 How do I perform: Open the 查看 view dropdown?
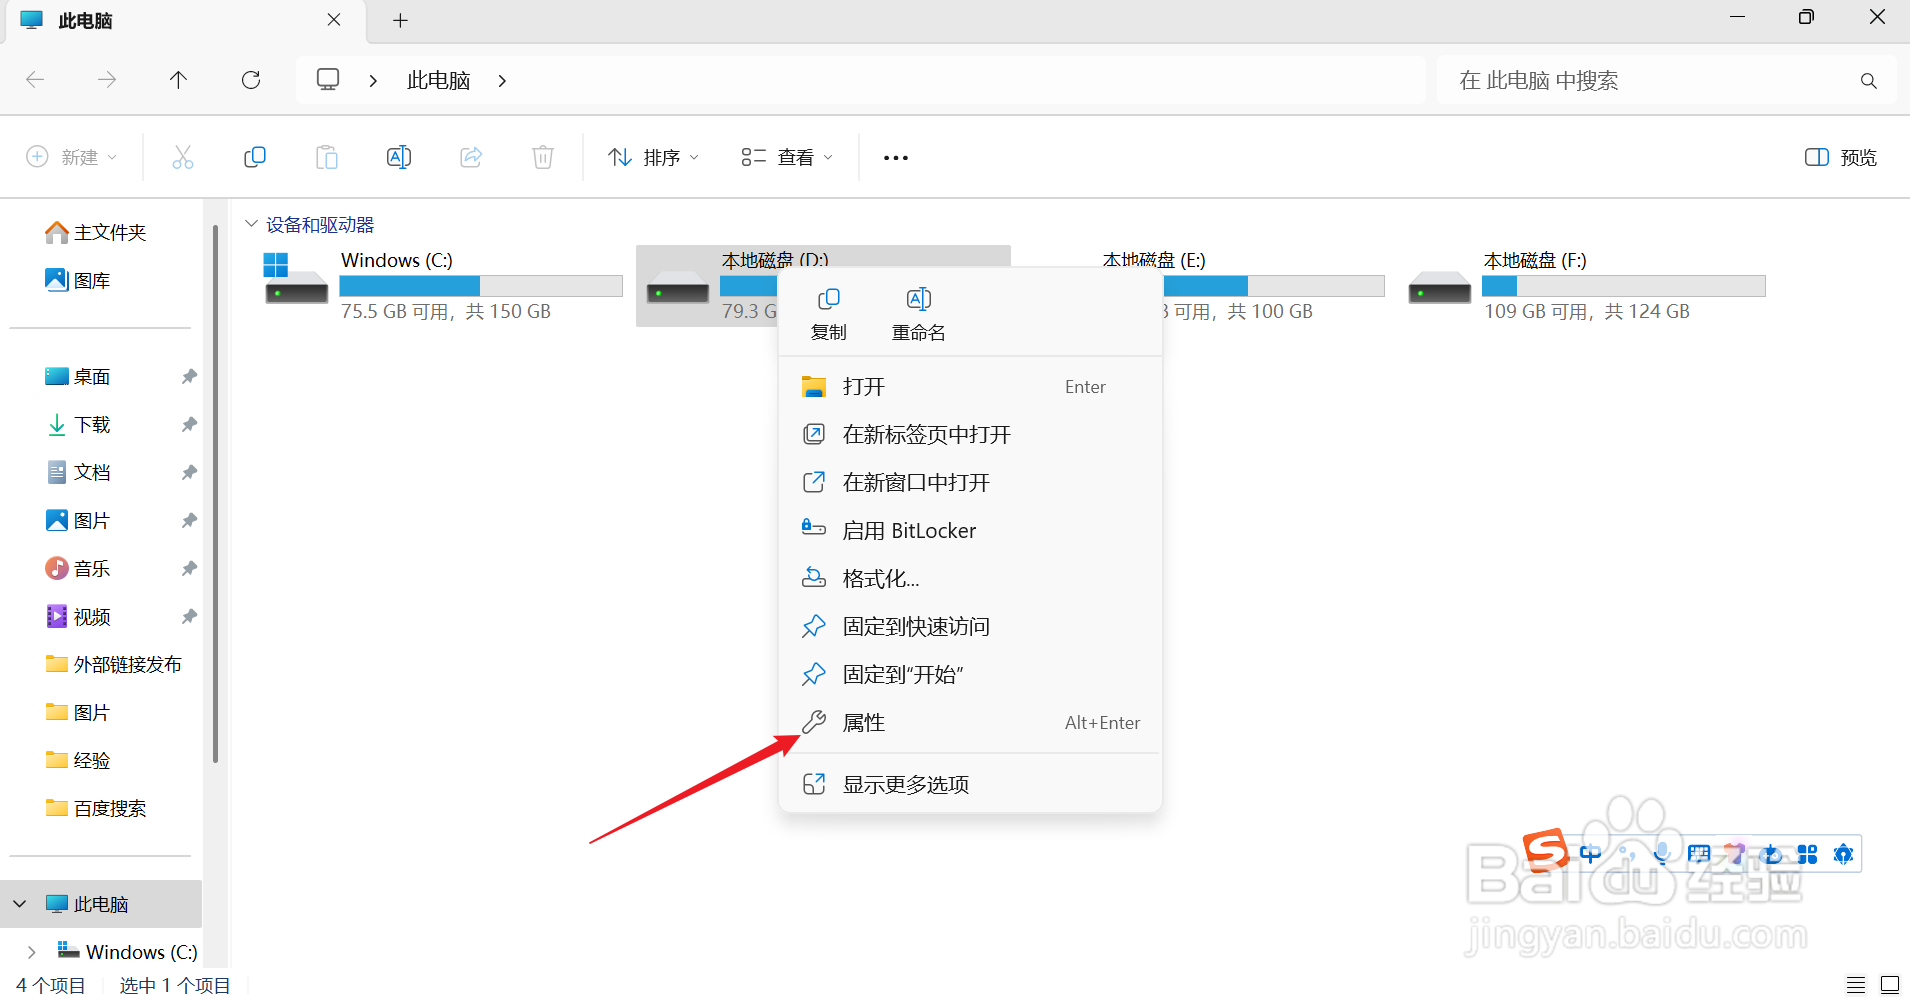point(786,157)
